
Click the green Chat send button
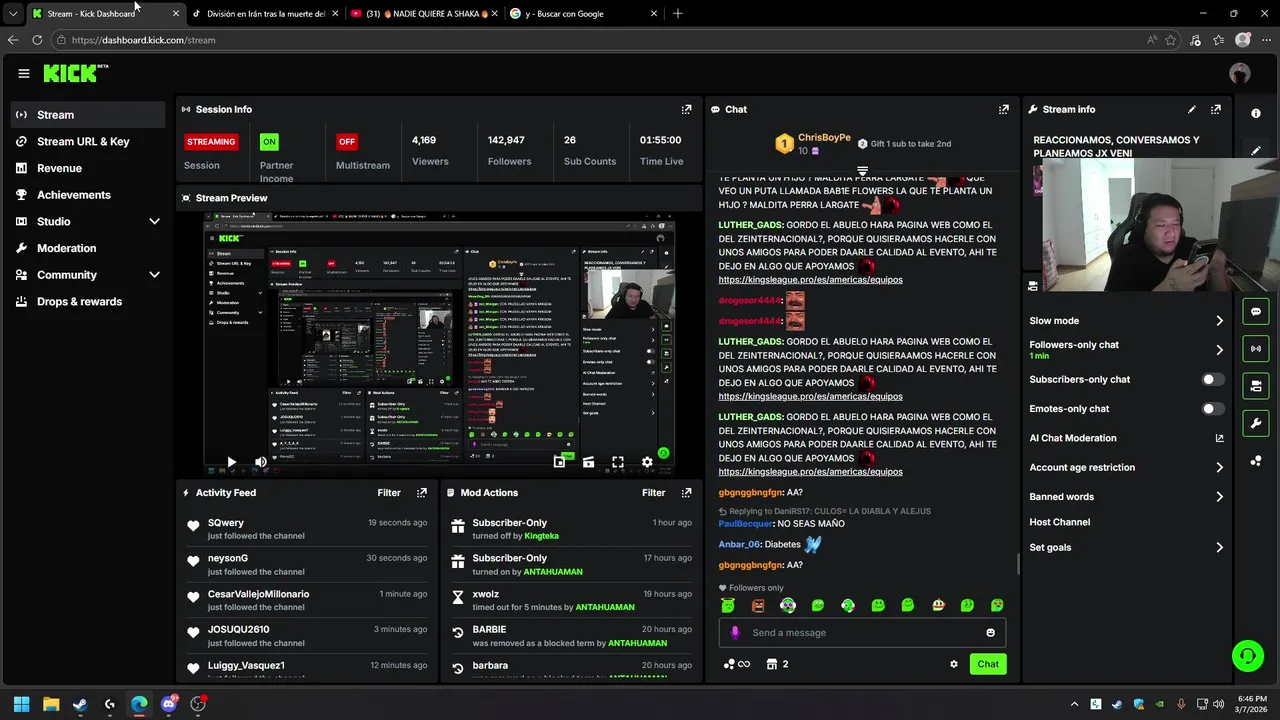(x=988, y=664)
